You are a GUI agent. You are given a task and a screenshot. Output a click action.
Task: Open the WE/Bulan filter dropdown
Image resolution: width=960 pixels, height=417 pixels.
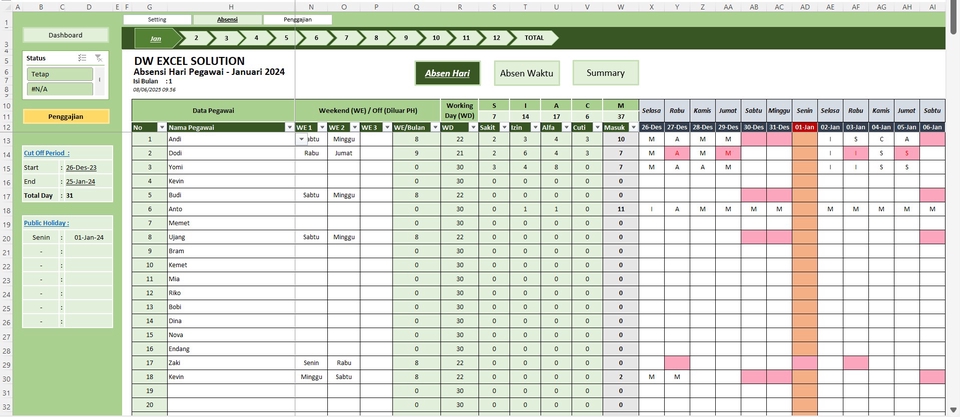(x=434, y=127)
